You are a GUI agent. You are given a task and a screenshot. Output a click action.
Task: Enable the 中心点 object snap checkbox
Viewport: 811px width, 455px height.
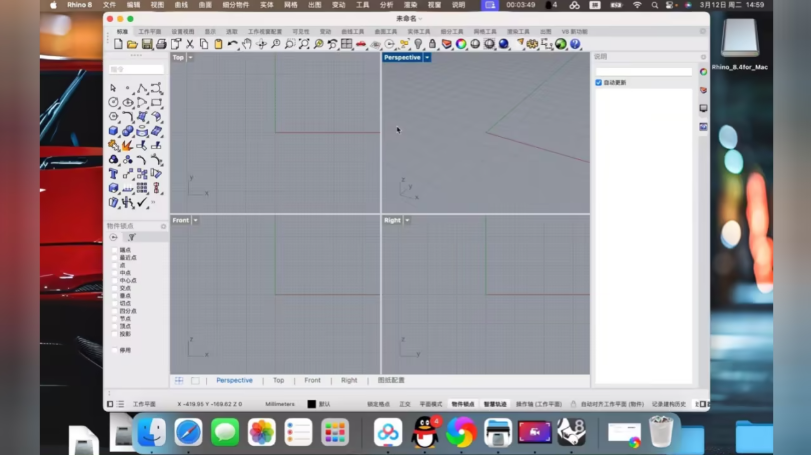click(x=115, y=280)
